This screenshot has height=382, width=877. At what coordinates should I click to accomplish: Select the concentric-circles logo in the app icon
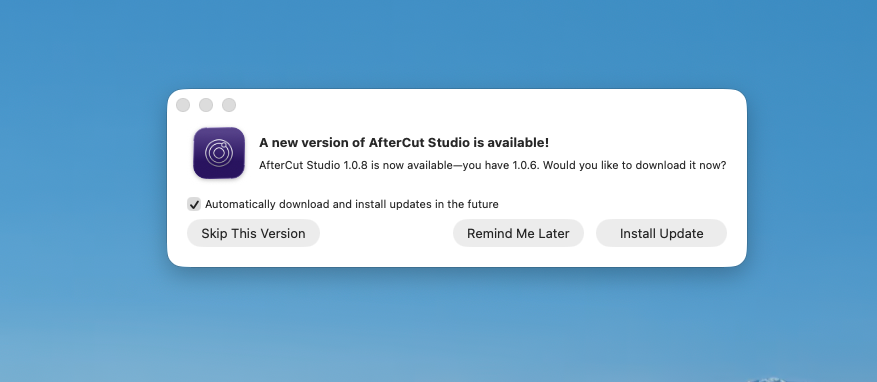click(219, 153)
